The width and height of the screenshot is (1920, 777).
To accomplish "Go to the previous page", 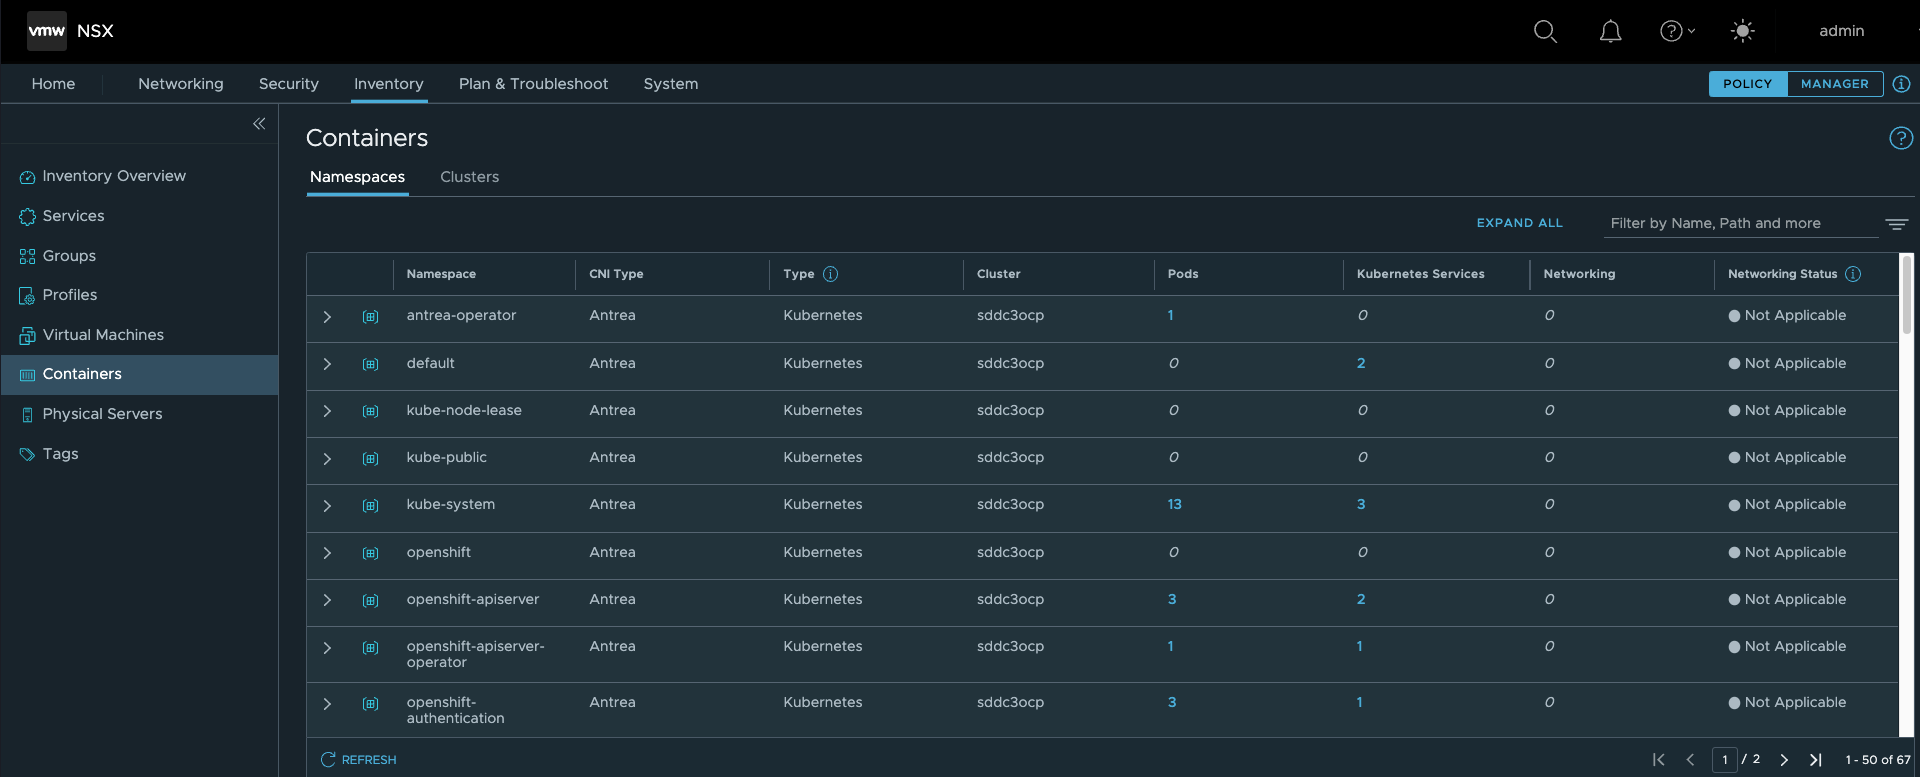I will coord(1690,760).
